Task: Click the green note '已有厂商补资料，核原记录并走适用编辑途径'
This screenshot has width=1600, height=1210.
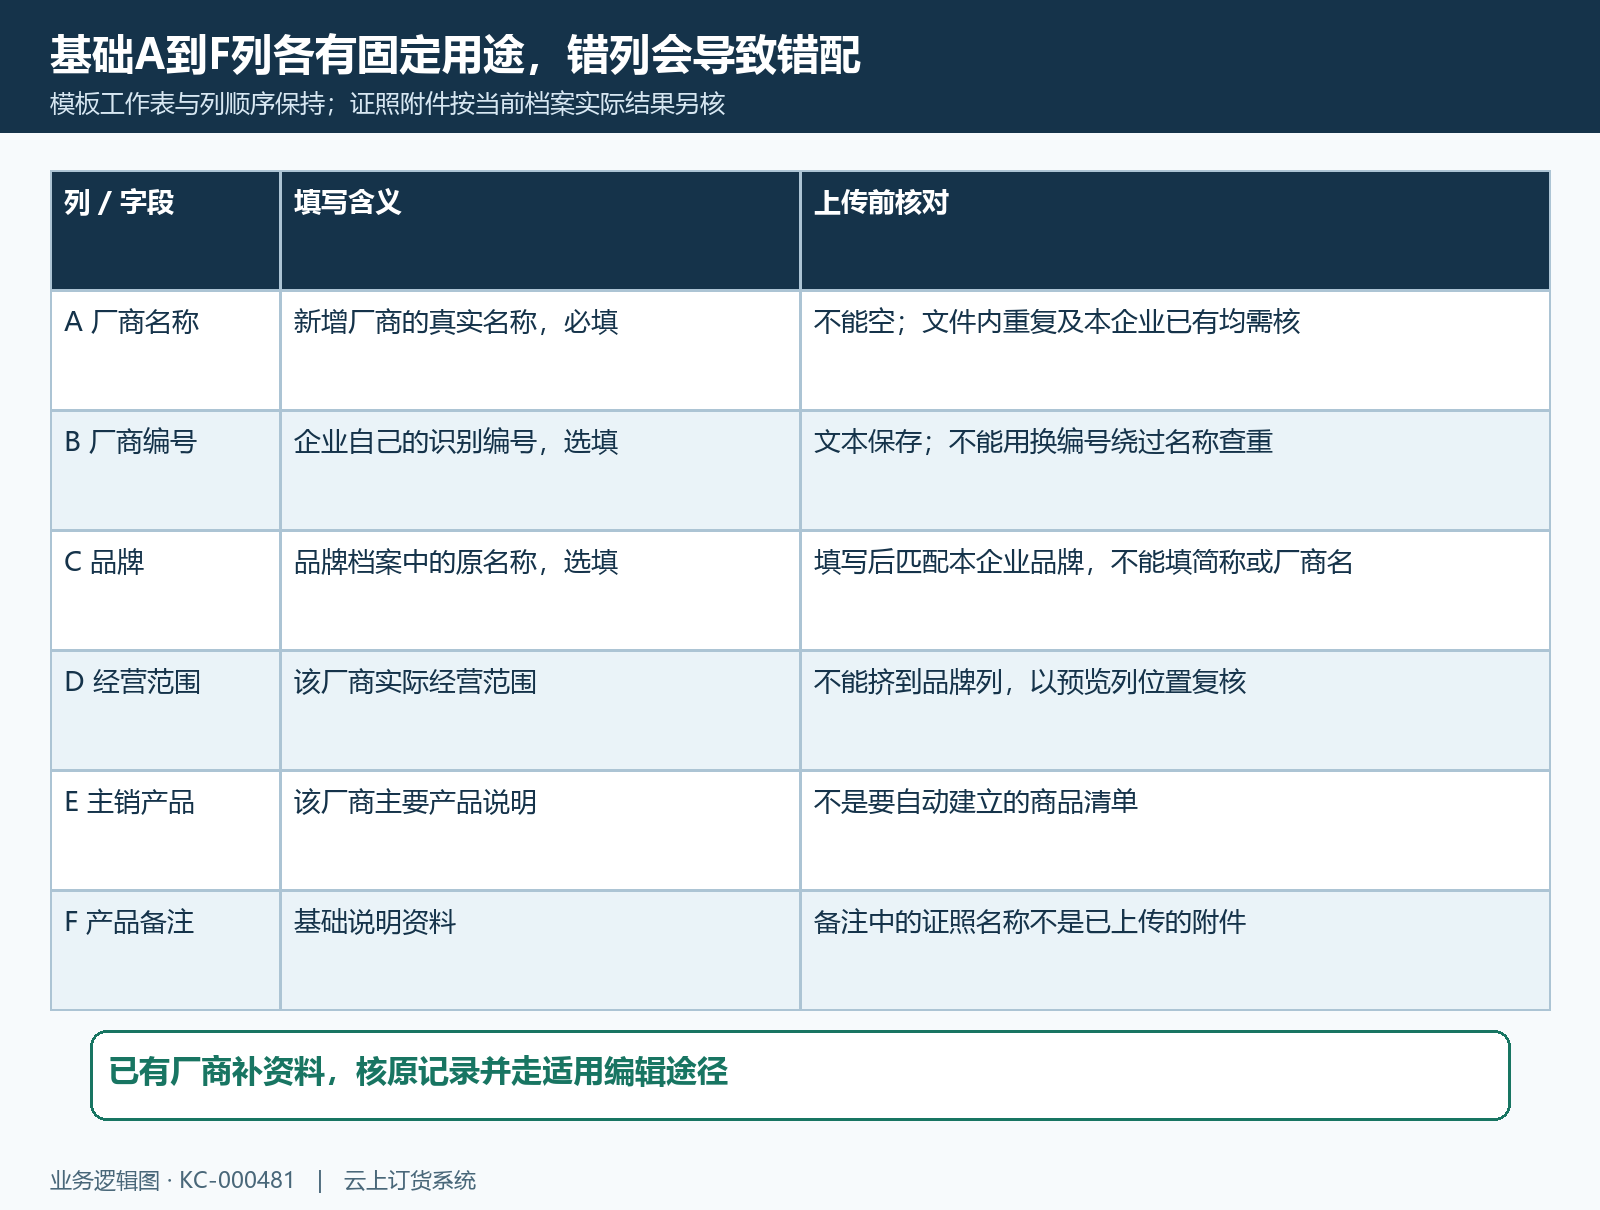Action: tap(800, 1076)
